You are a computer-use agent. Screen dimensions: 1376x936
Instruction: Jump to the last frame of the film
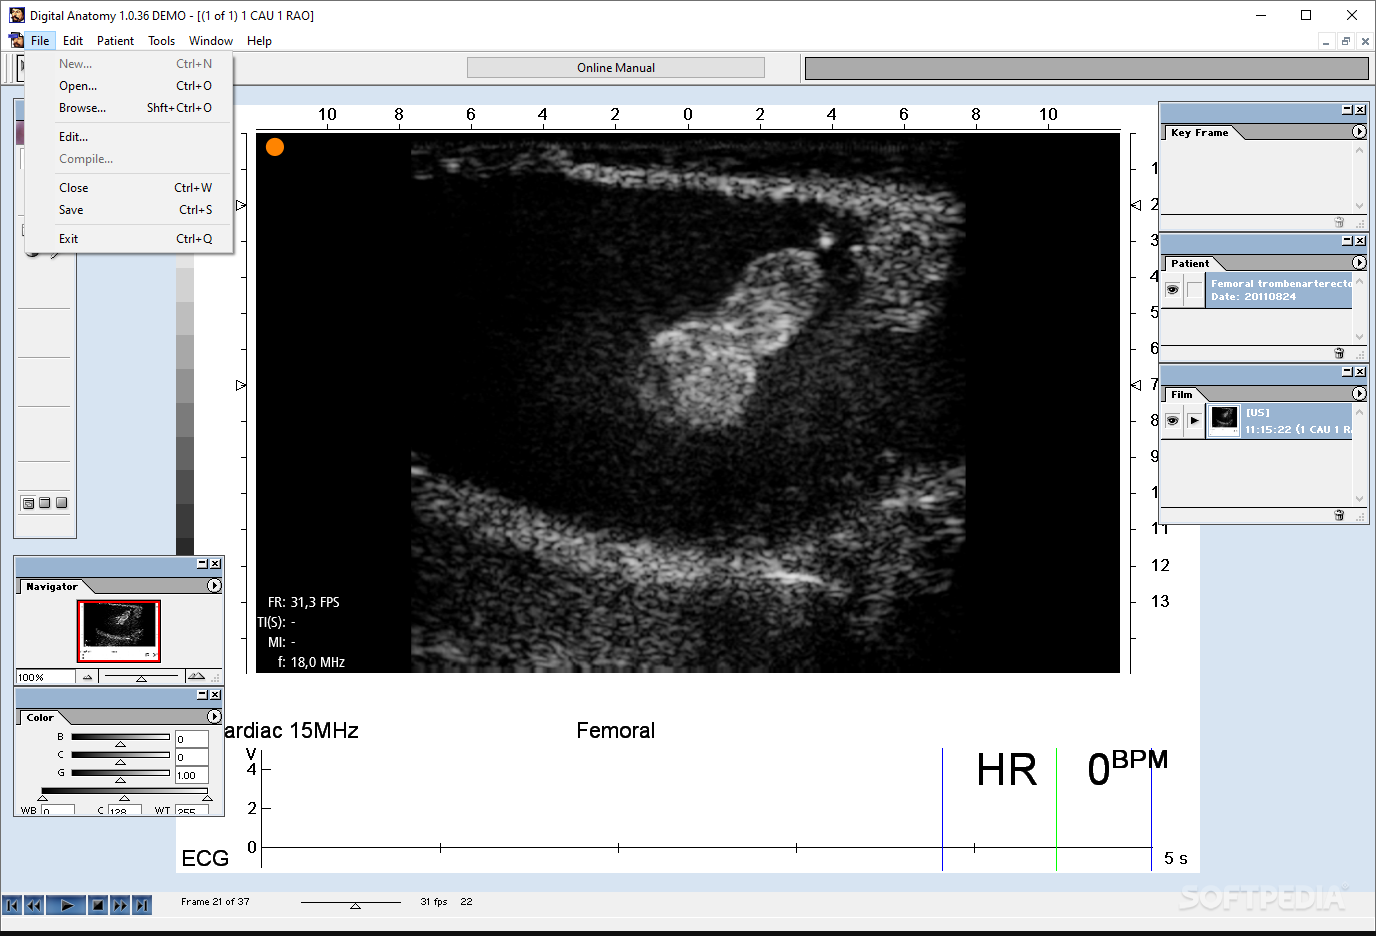[x=142, y=905]
